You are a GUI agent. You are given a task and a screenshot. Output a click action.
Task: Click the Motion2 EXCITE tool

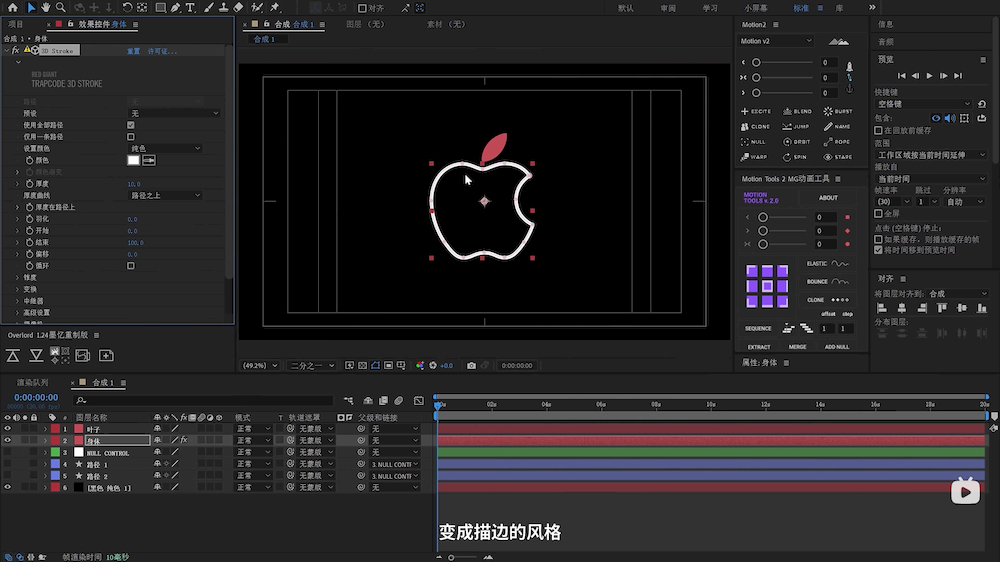[x=756, y=111]
